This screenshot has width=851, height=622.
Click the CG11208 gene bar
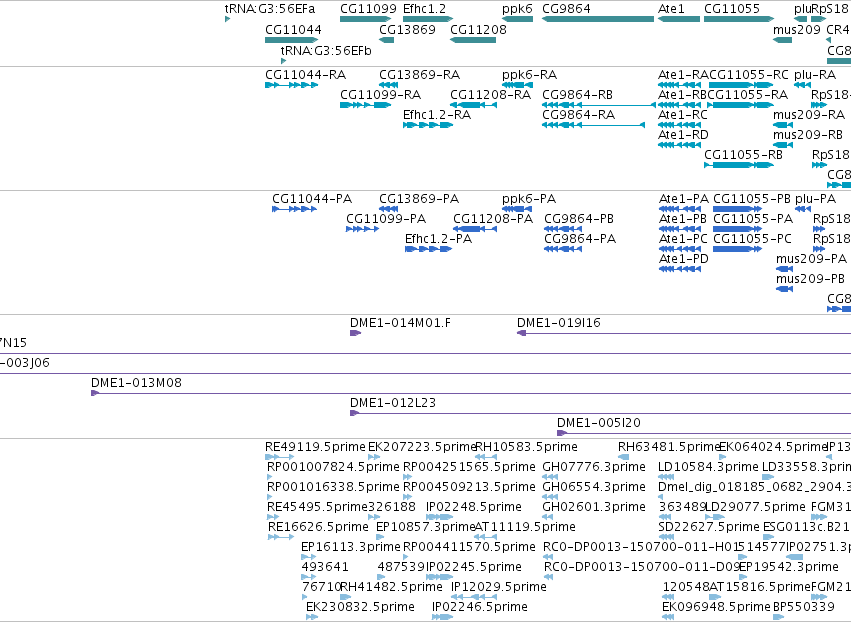[473, 40]
